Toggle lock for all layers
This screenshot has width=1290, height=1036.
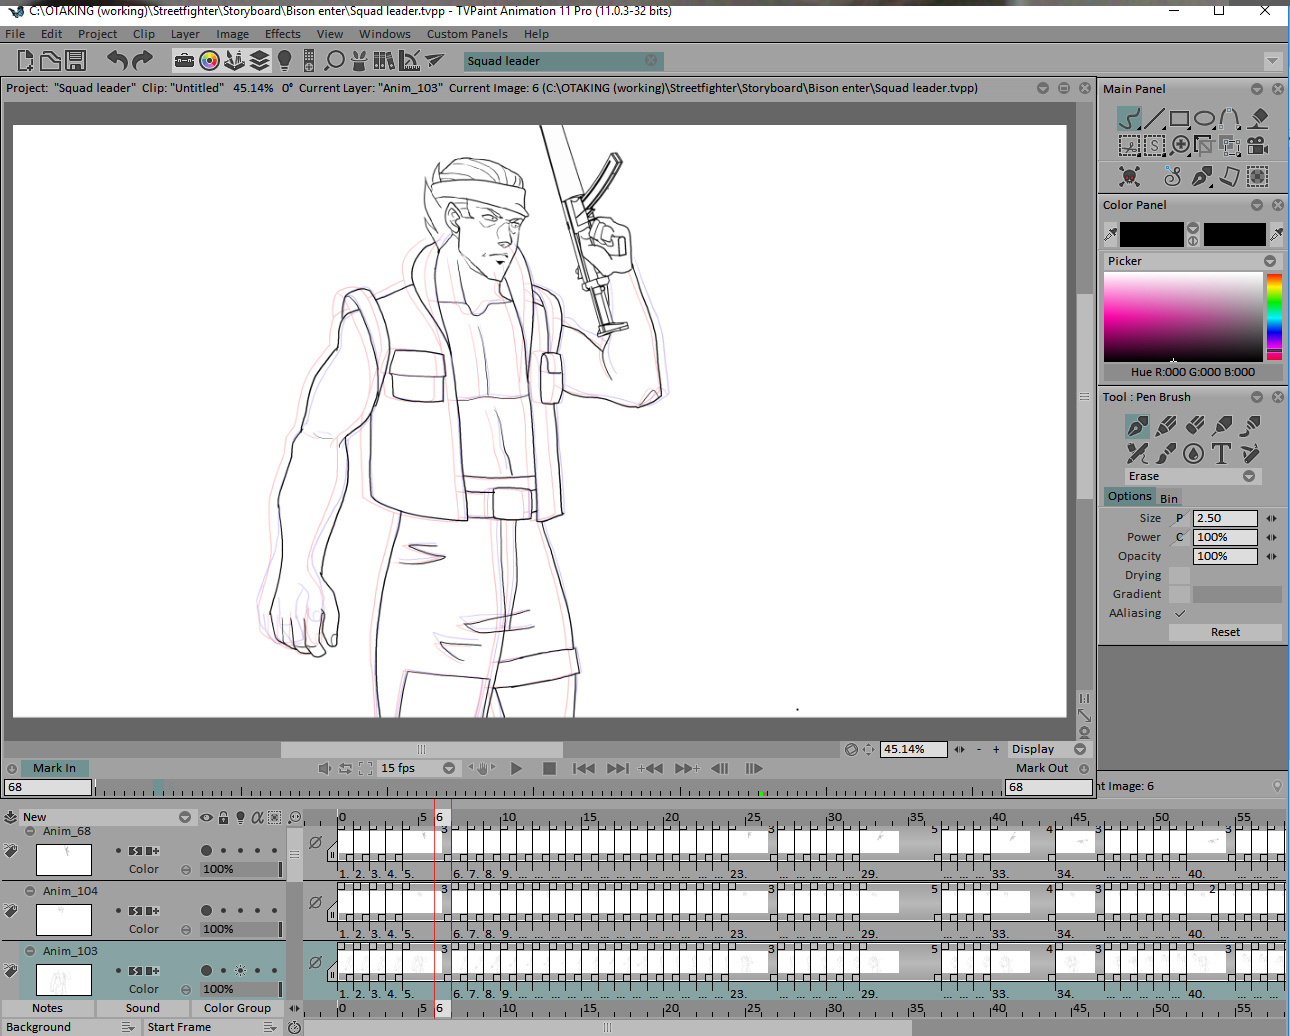point(223,817)
